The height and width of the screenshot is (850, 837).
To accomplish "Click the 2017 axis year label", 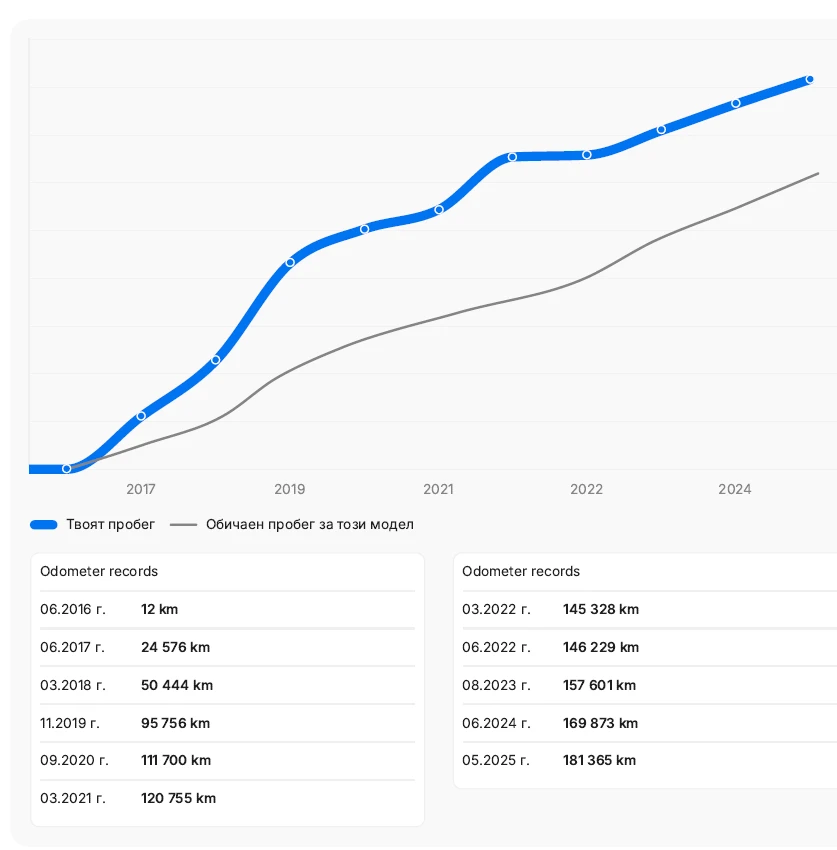I will pos(141,489).
